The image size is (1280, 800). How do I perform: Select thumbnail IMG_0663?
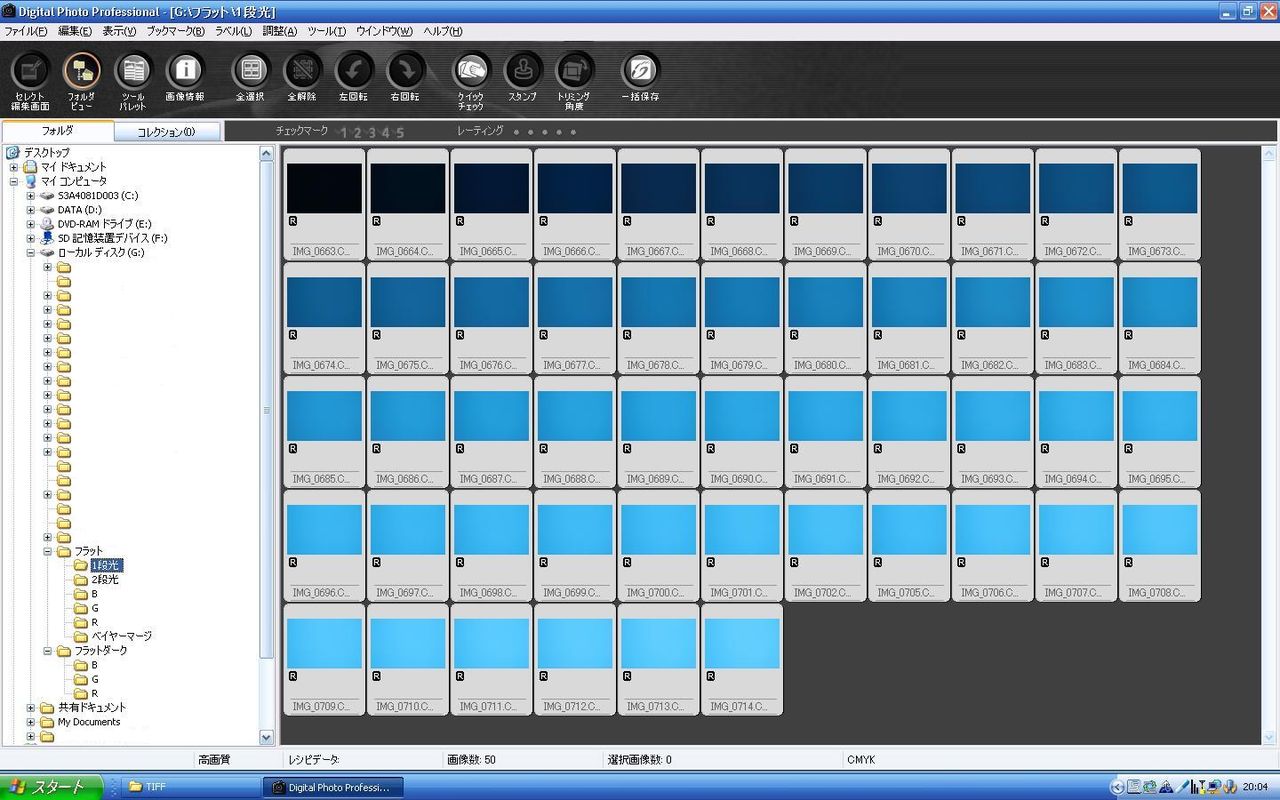[x=324, y=205]
